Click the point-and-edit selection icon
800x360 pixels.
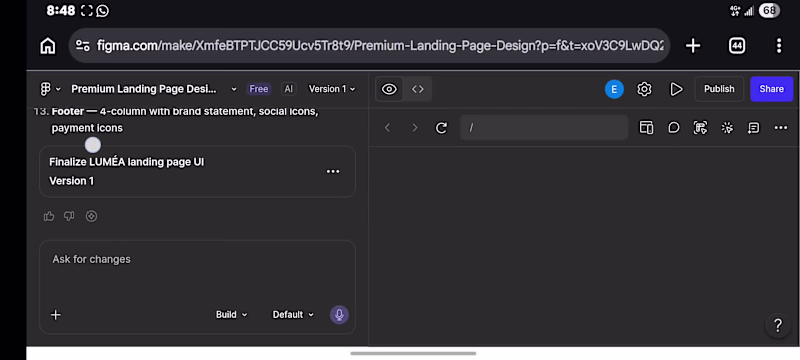[x=701, y=128]
